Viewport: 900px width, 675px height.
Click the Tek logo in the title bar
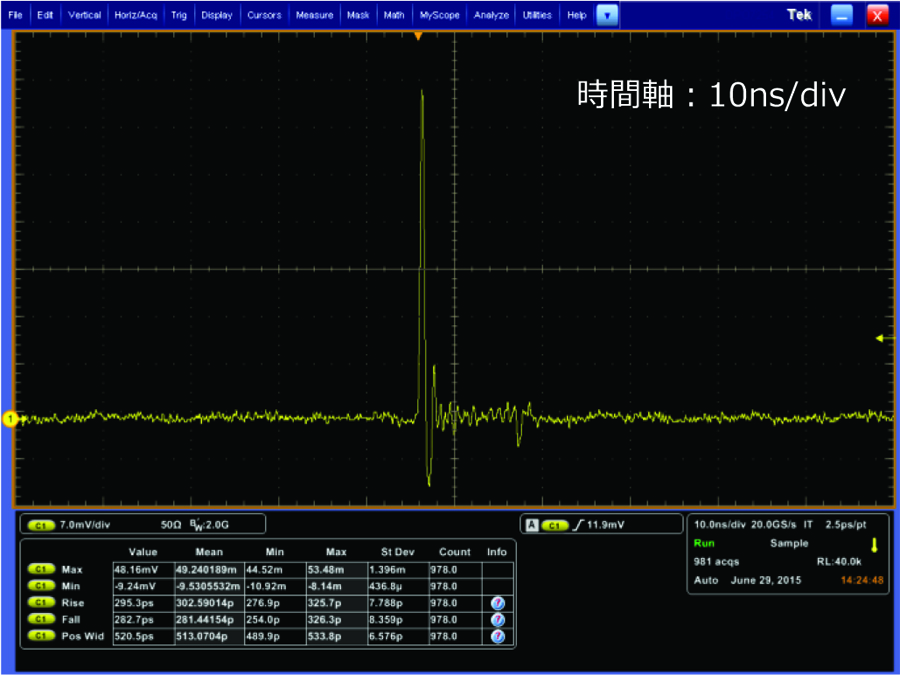(799, 15)
